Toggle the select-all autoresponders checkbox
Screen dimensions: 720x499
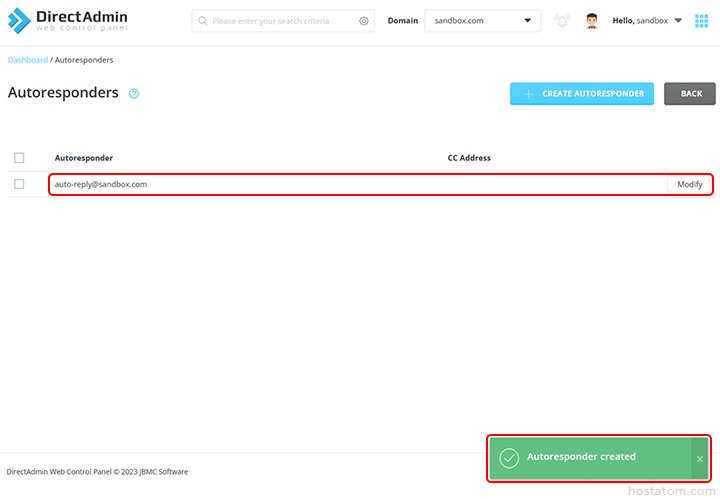point(19,158)
